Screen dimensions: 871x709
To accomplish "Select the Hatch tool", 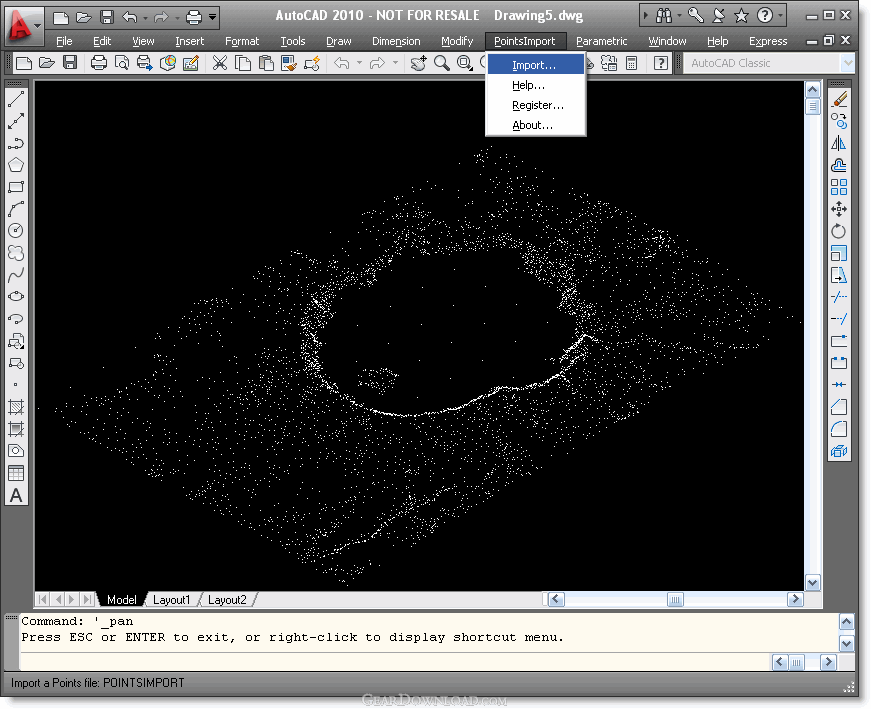I will [16, 407].
